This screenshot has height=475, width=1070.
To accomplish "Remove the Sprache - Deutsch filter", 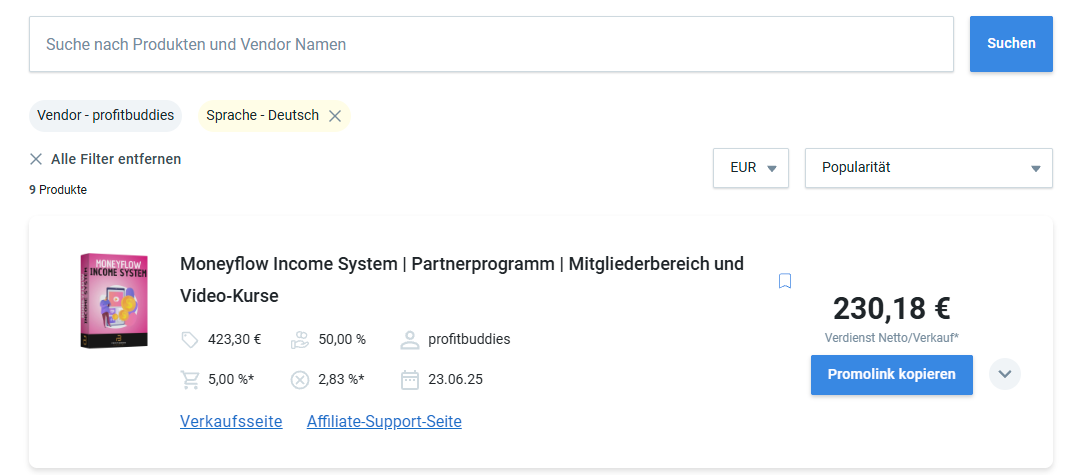I will pos(334,116).
